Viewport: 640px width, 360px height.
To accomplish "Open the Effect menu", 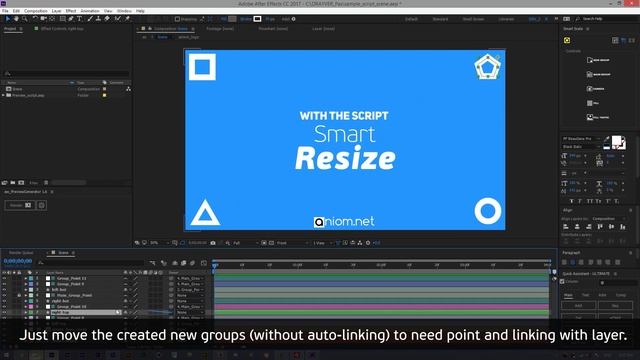I will 71,11.
